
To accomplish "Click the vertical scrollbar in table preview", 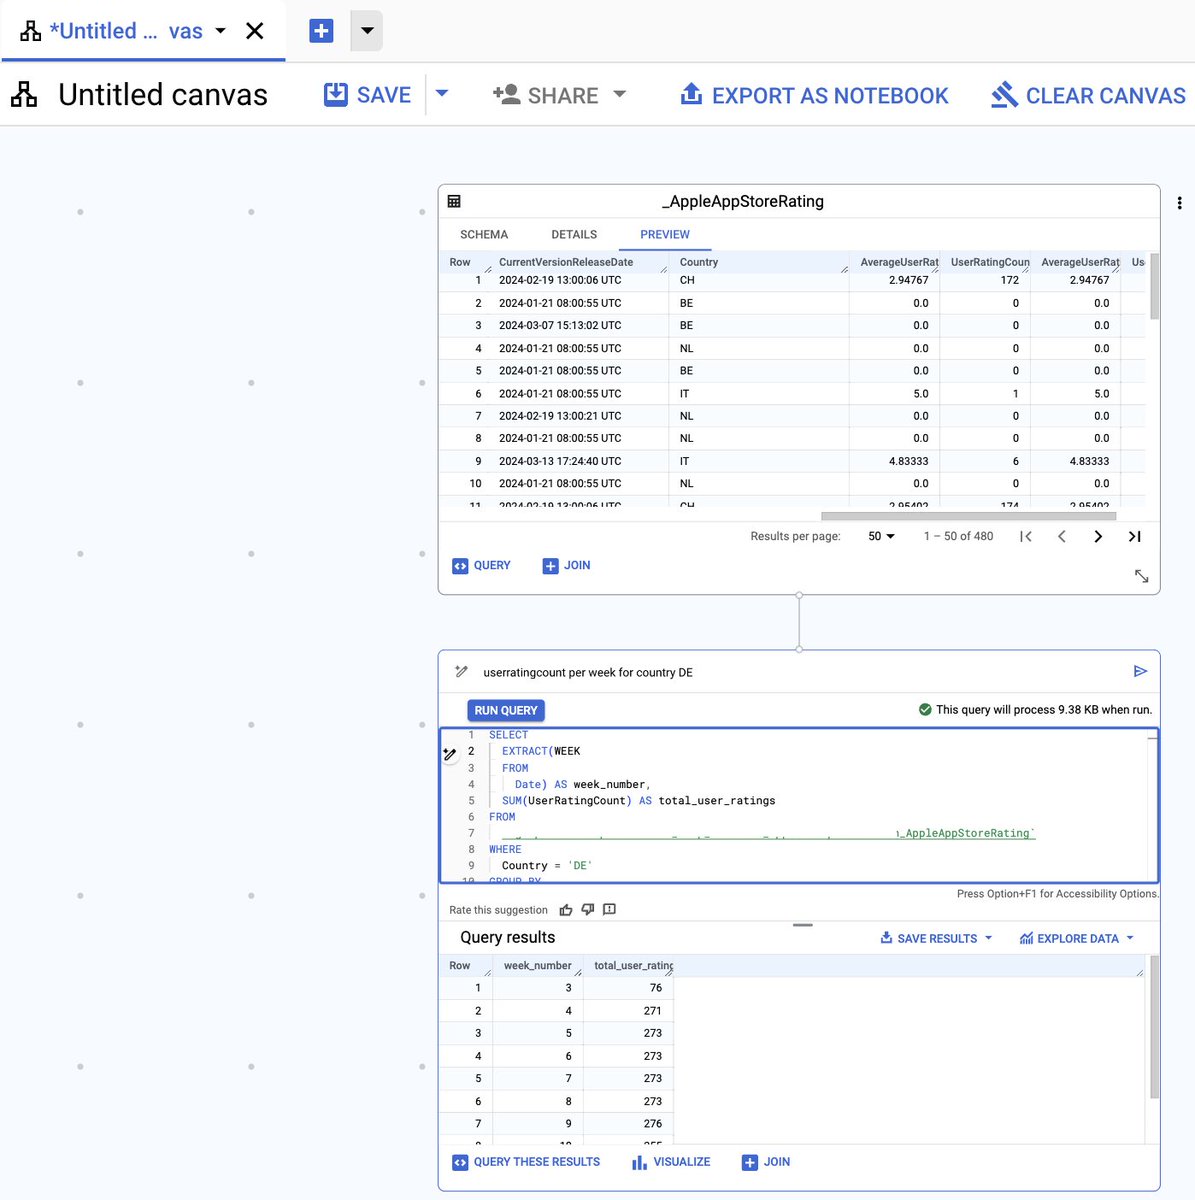I will [1155, 286].
